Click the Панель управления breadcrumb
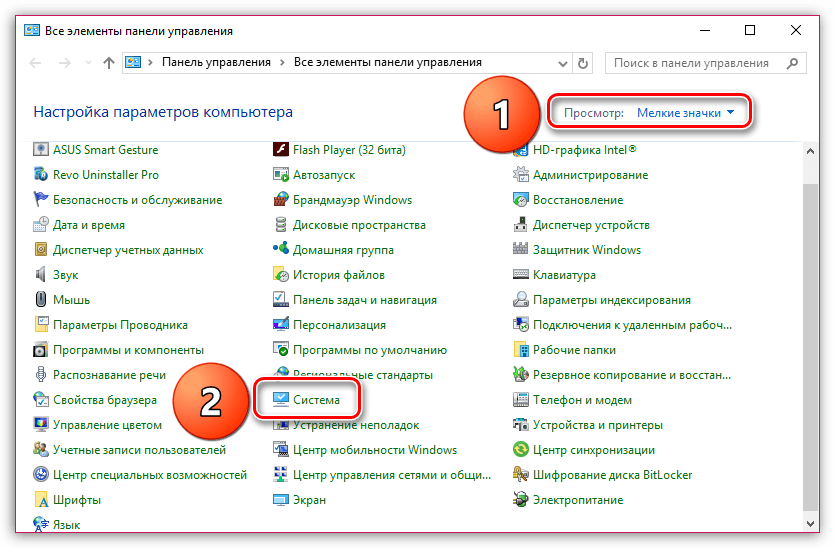 pos(216,62)
